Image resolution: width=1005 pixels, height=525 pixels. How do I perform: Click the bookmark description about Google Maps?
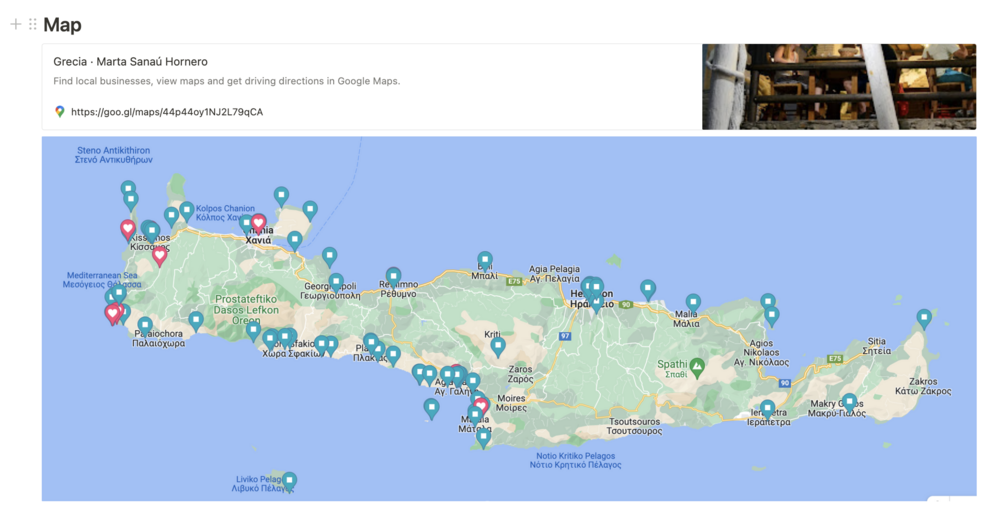coord(226,81)
